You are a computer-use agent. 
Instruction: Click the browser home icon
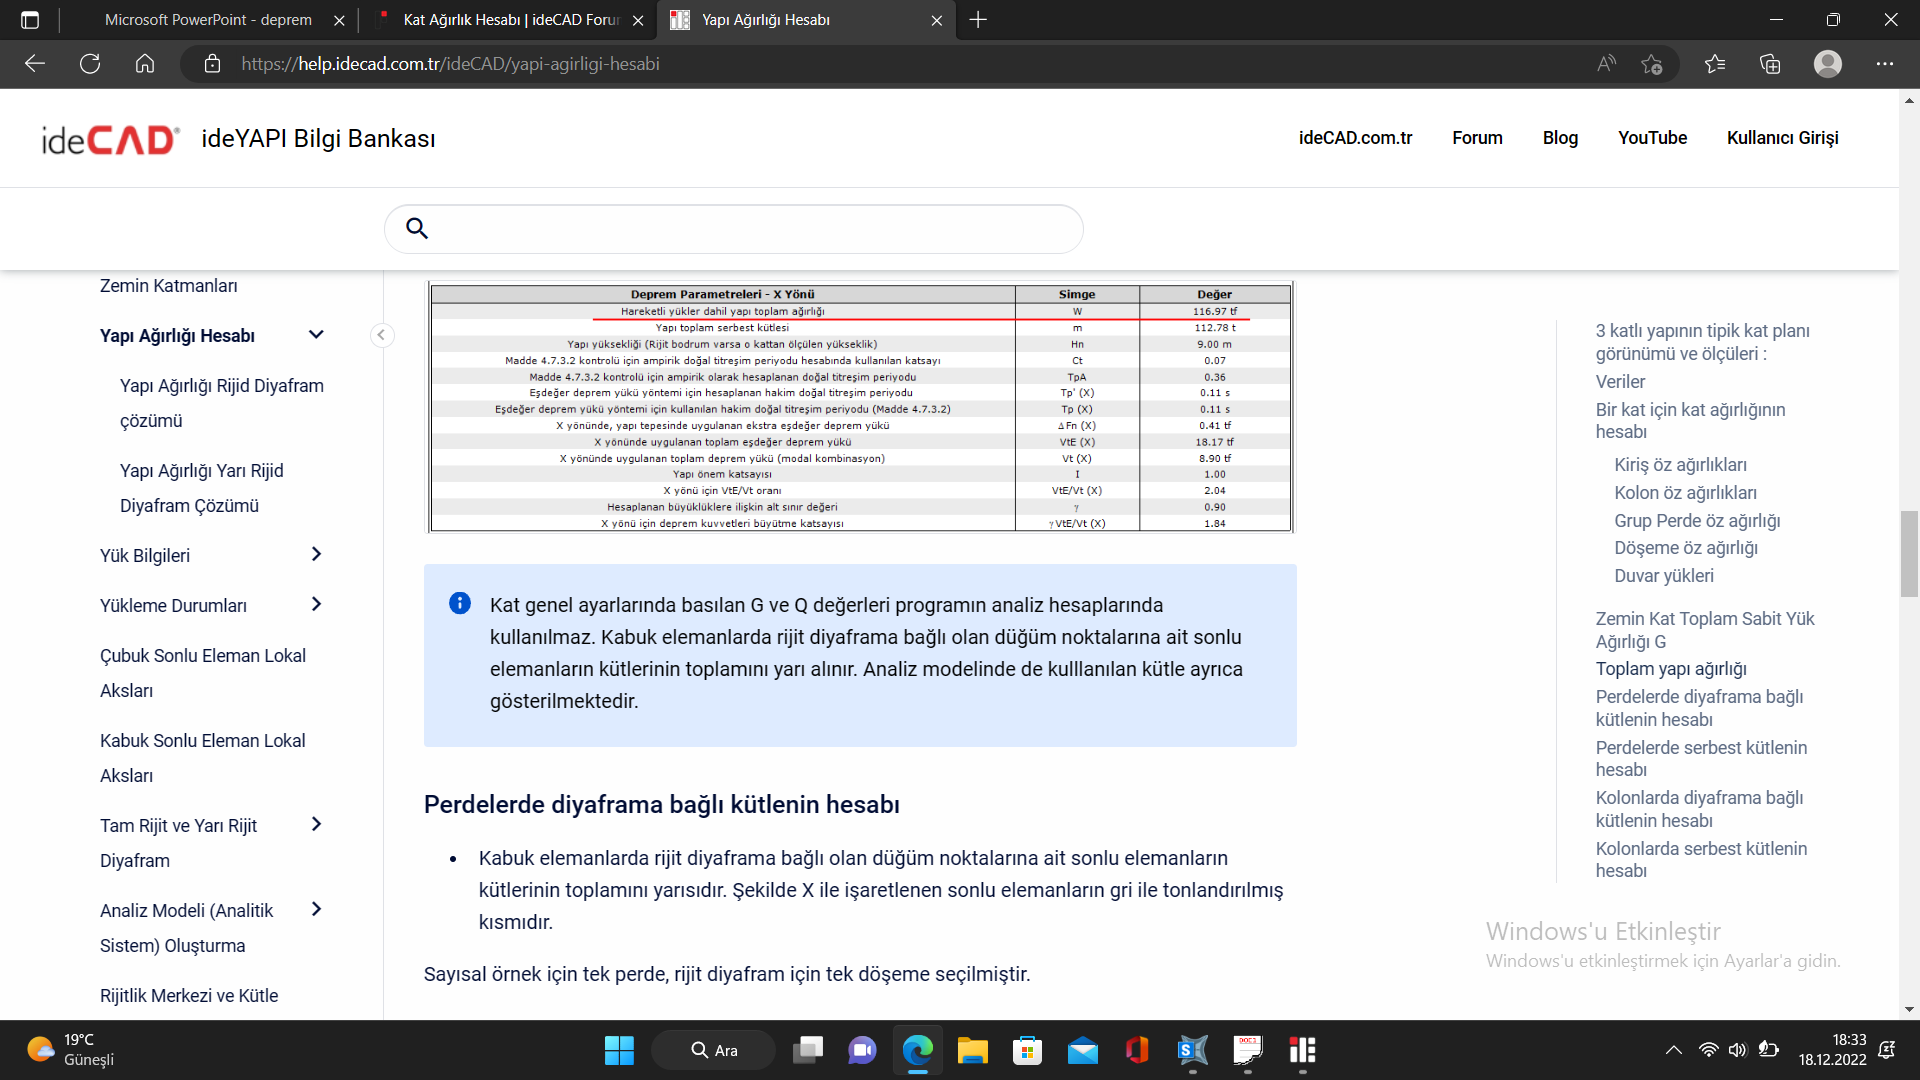pyautogui.click(x=145, y=64)
